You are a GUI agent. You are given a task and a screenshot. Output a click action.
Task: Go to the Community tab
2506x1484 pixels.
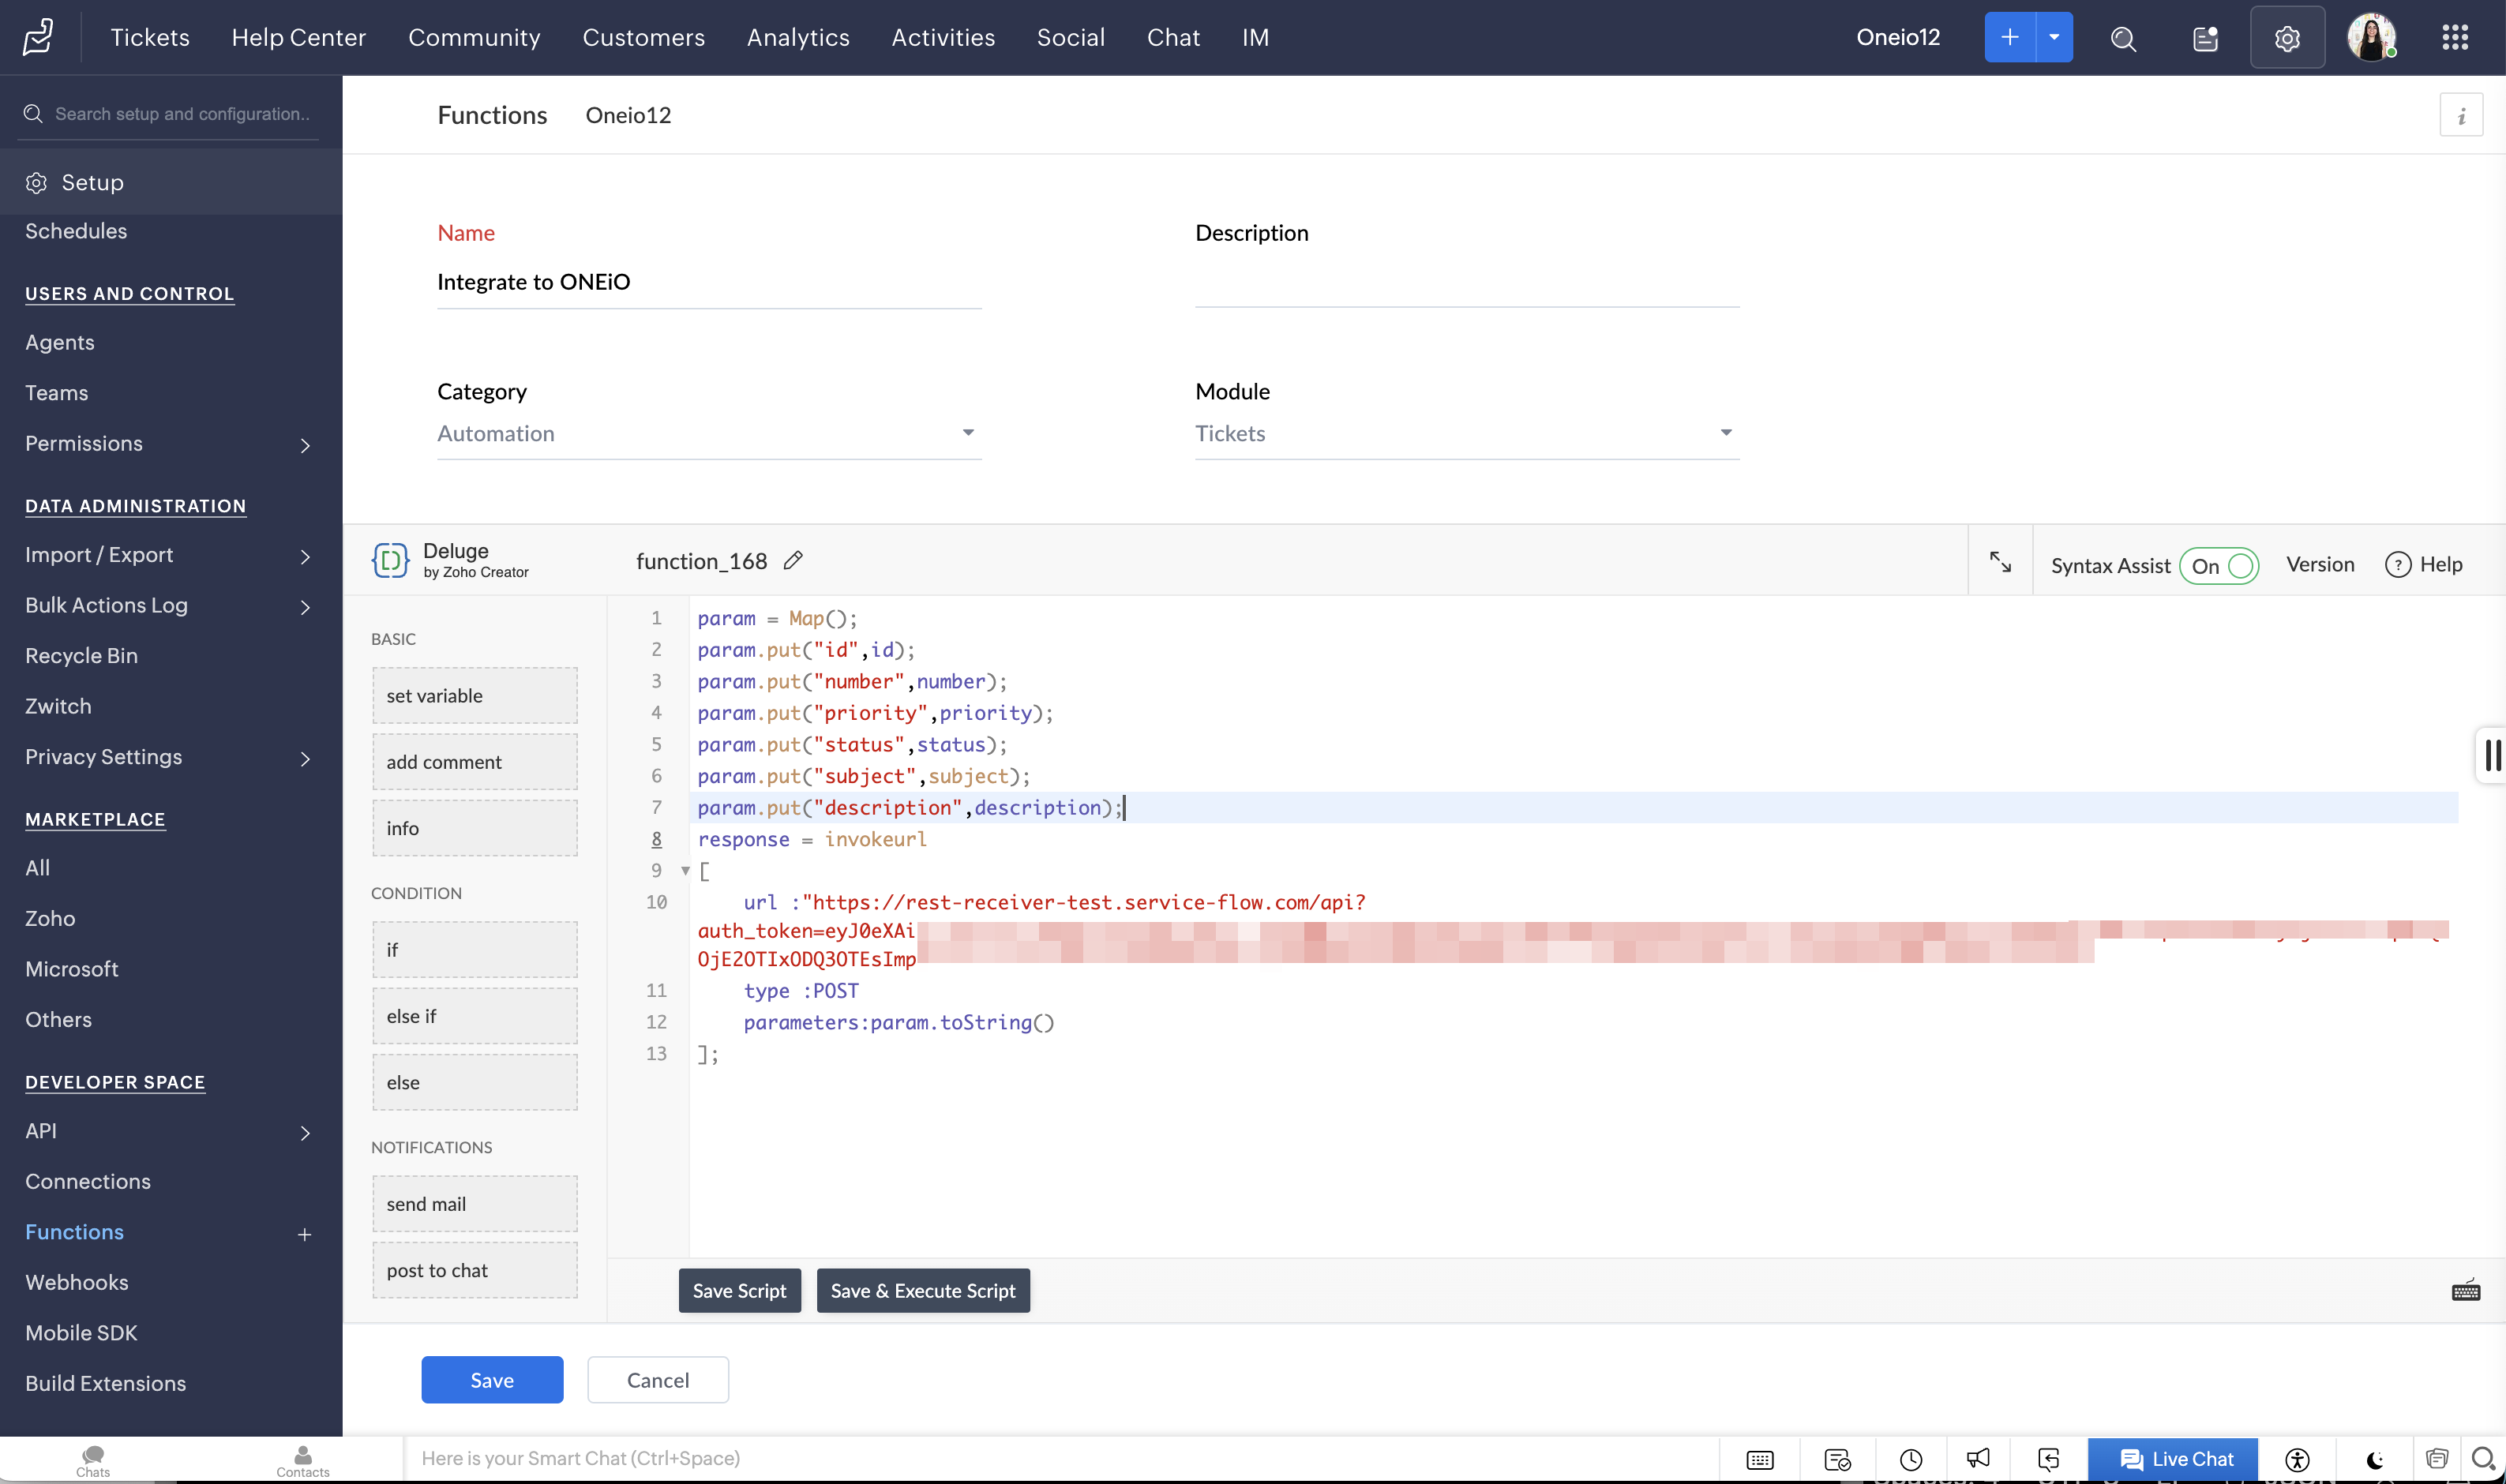click(474, 38)
